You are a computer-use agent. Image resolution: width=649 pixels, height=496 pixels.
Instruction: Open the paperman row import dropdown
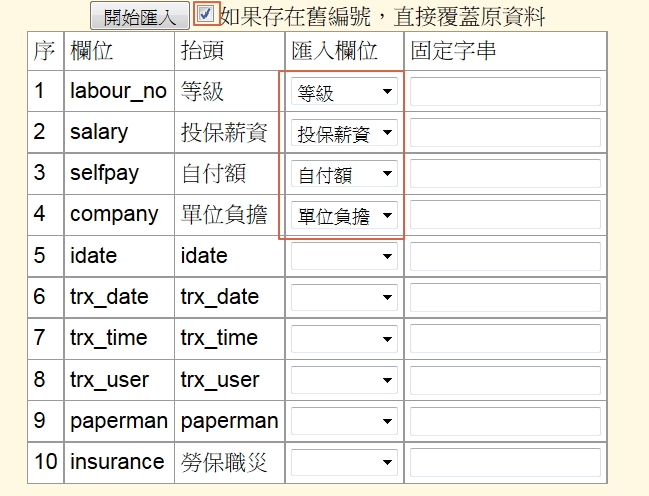coord(345,422)
